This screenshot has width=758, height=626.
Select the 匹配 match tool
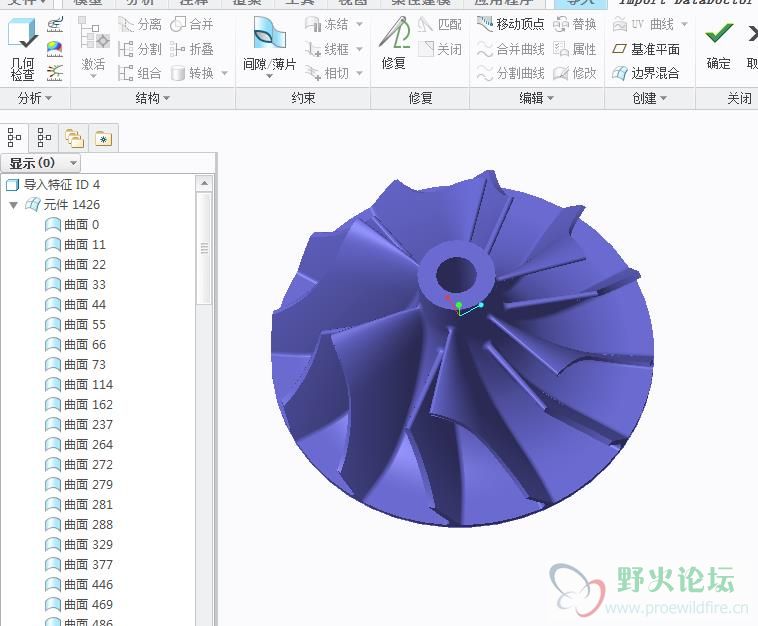tap(440, 24)
